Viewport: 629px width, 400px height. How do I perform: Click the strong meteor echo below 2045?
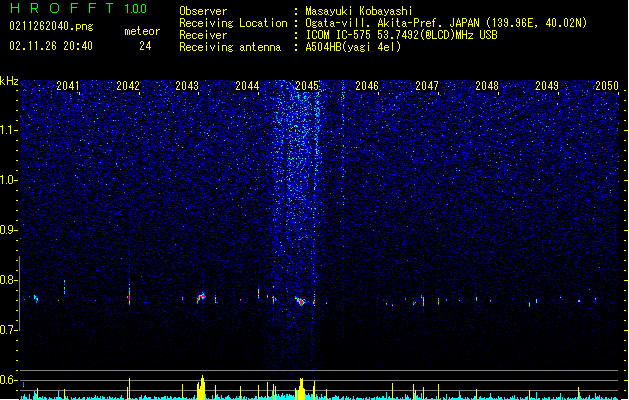pos(300,301)
